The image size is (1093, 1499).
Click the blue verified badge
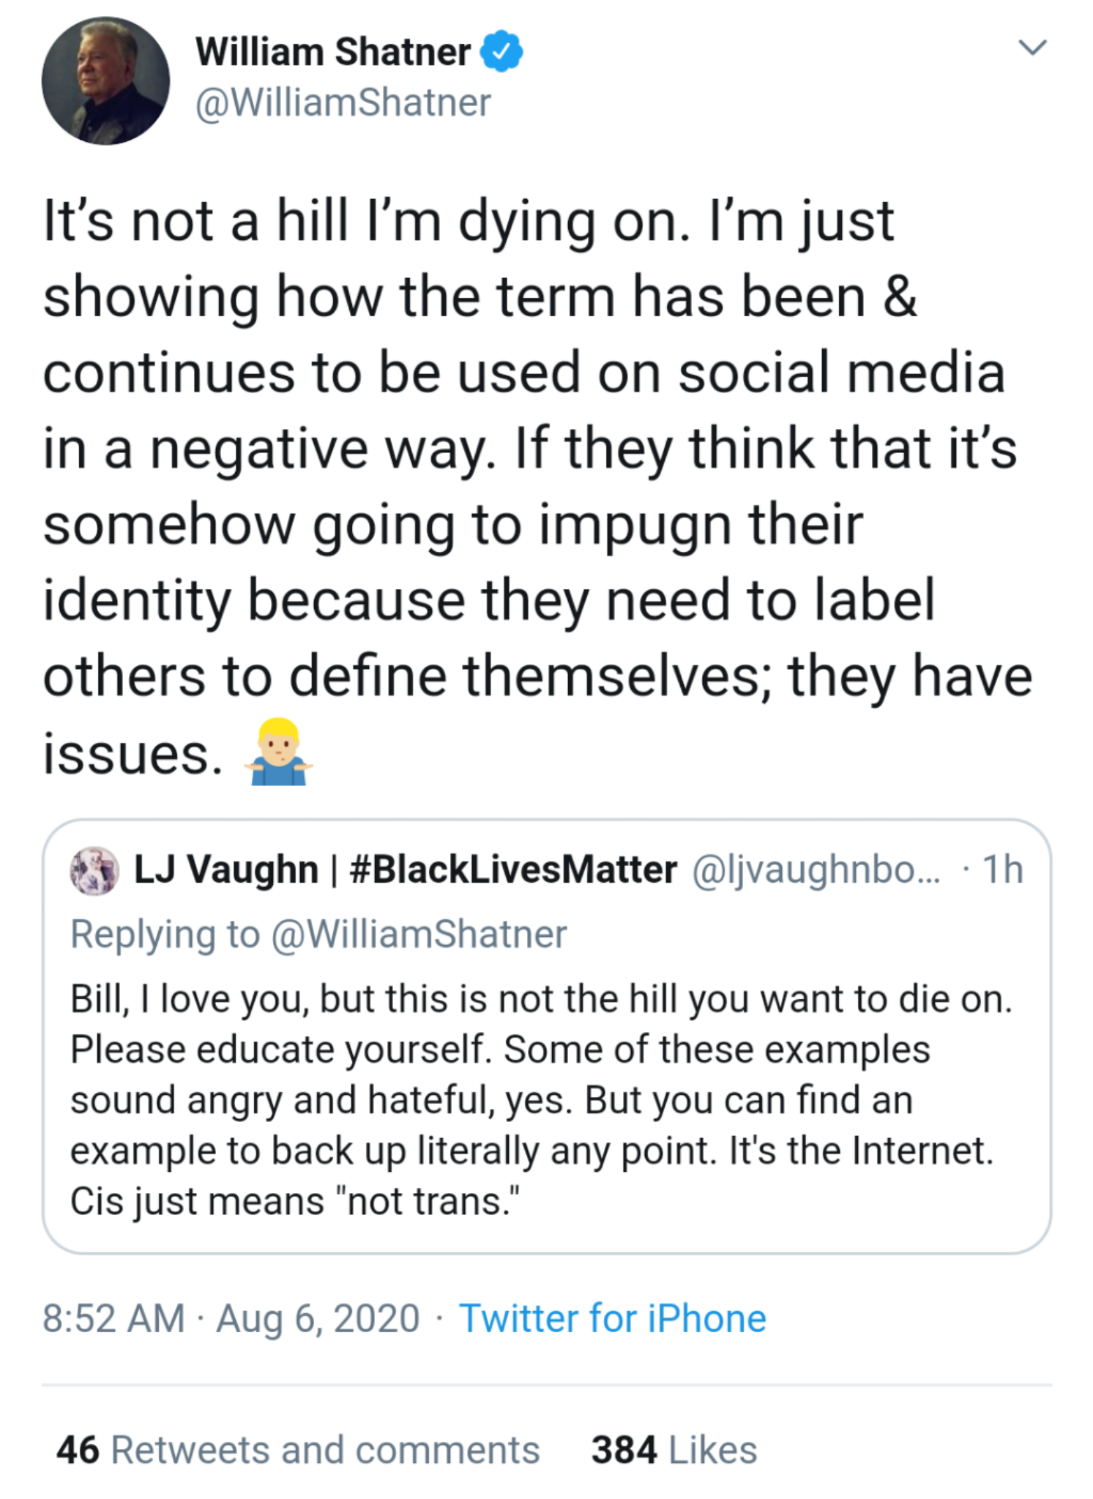coord(501,51)
